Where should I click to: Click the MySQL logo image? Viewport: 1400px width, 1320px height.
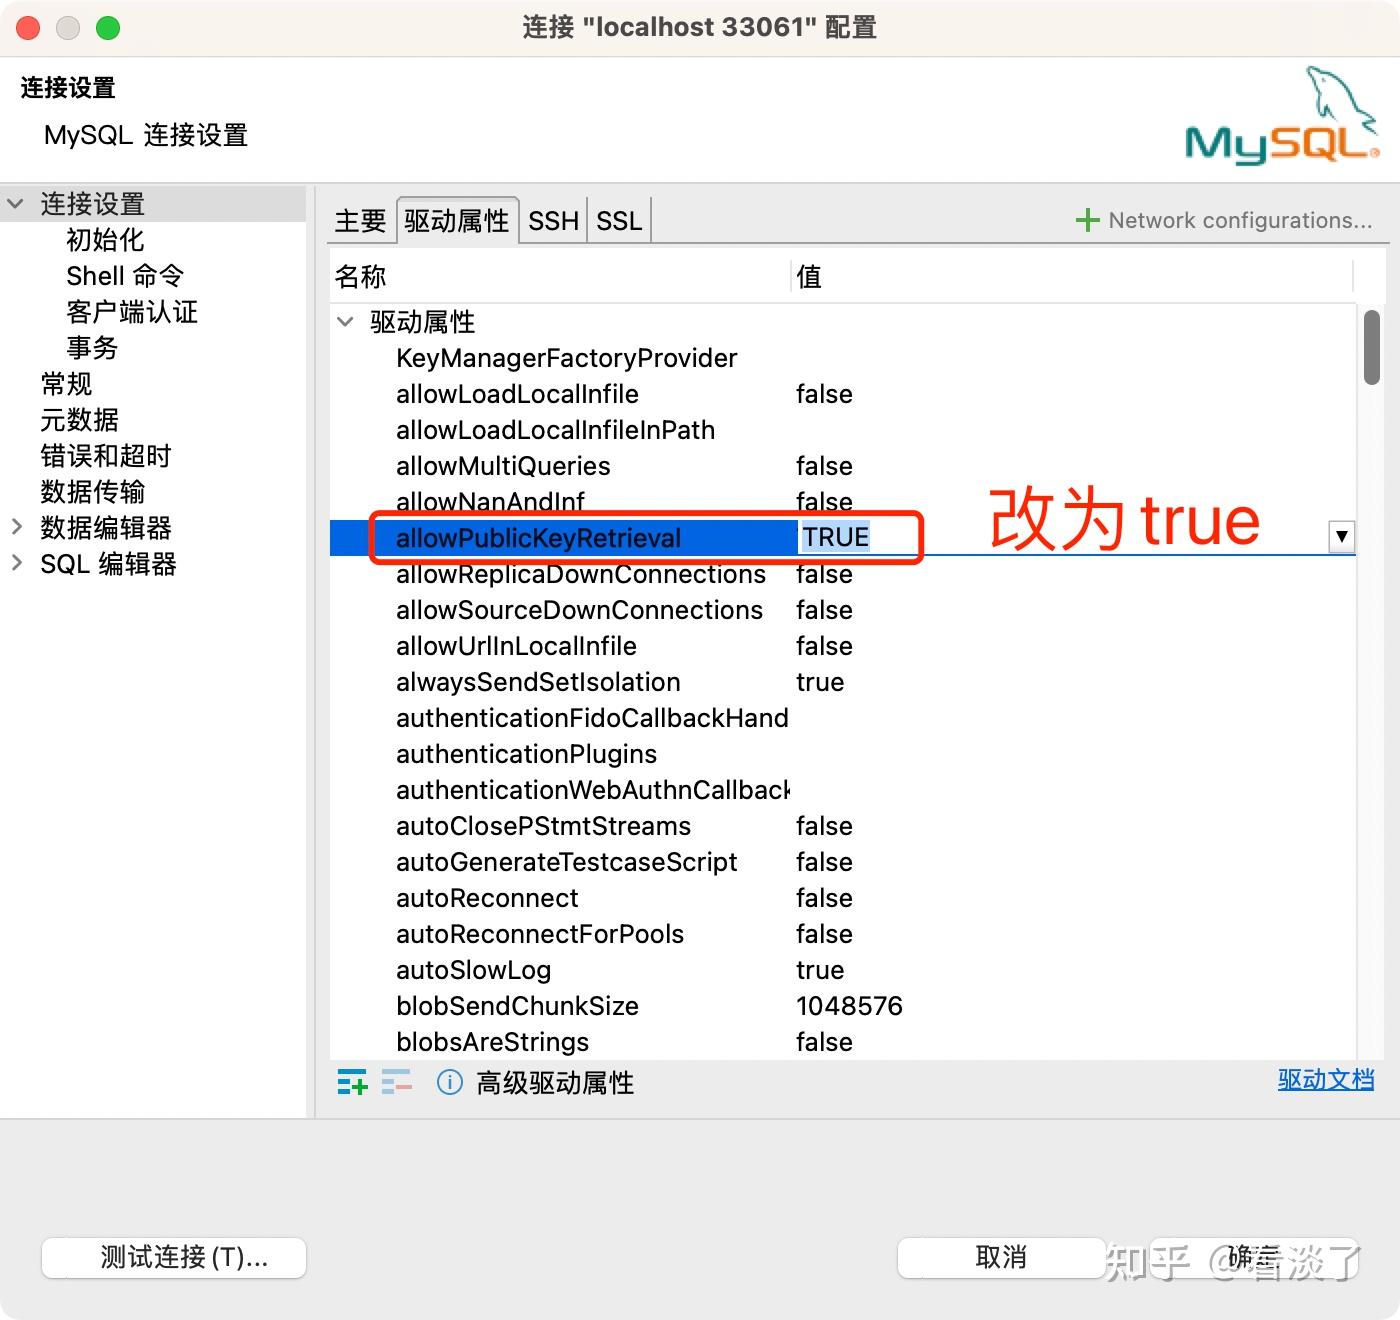click(1280, 120)
